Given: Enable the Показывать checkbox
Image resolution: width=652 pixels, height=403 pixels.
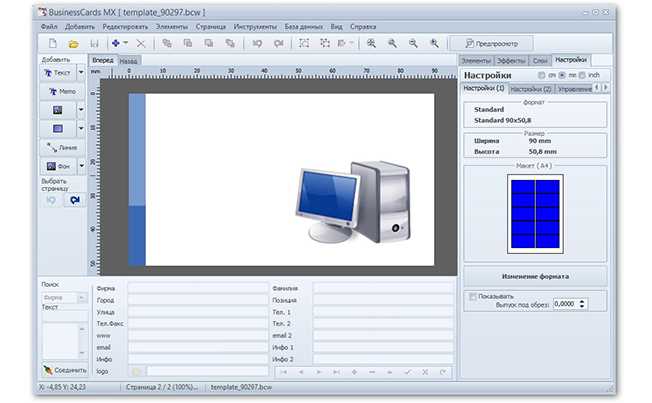Looking at the screenshot, I should 472,296.
